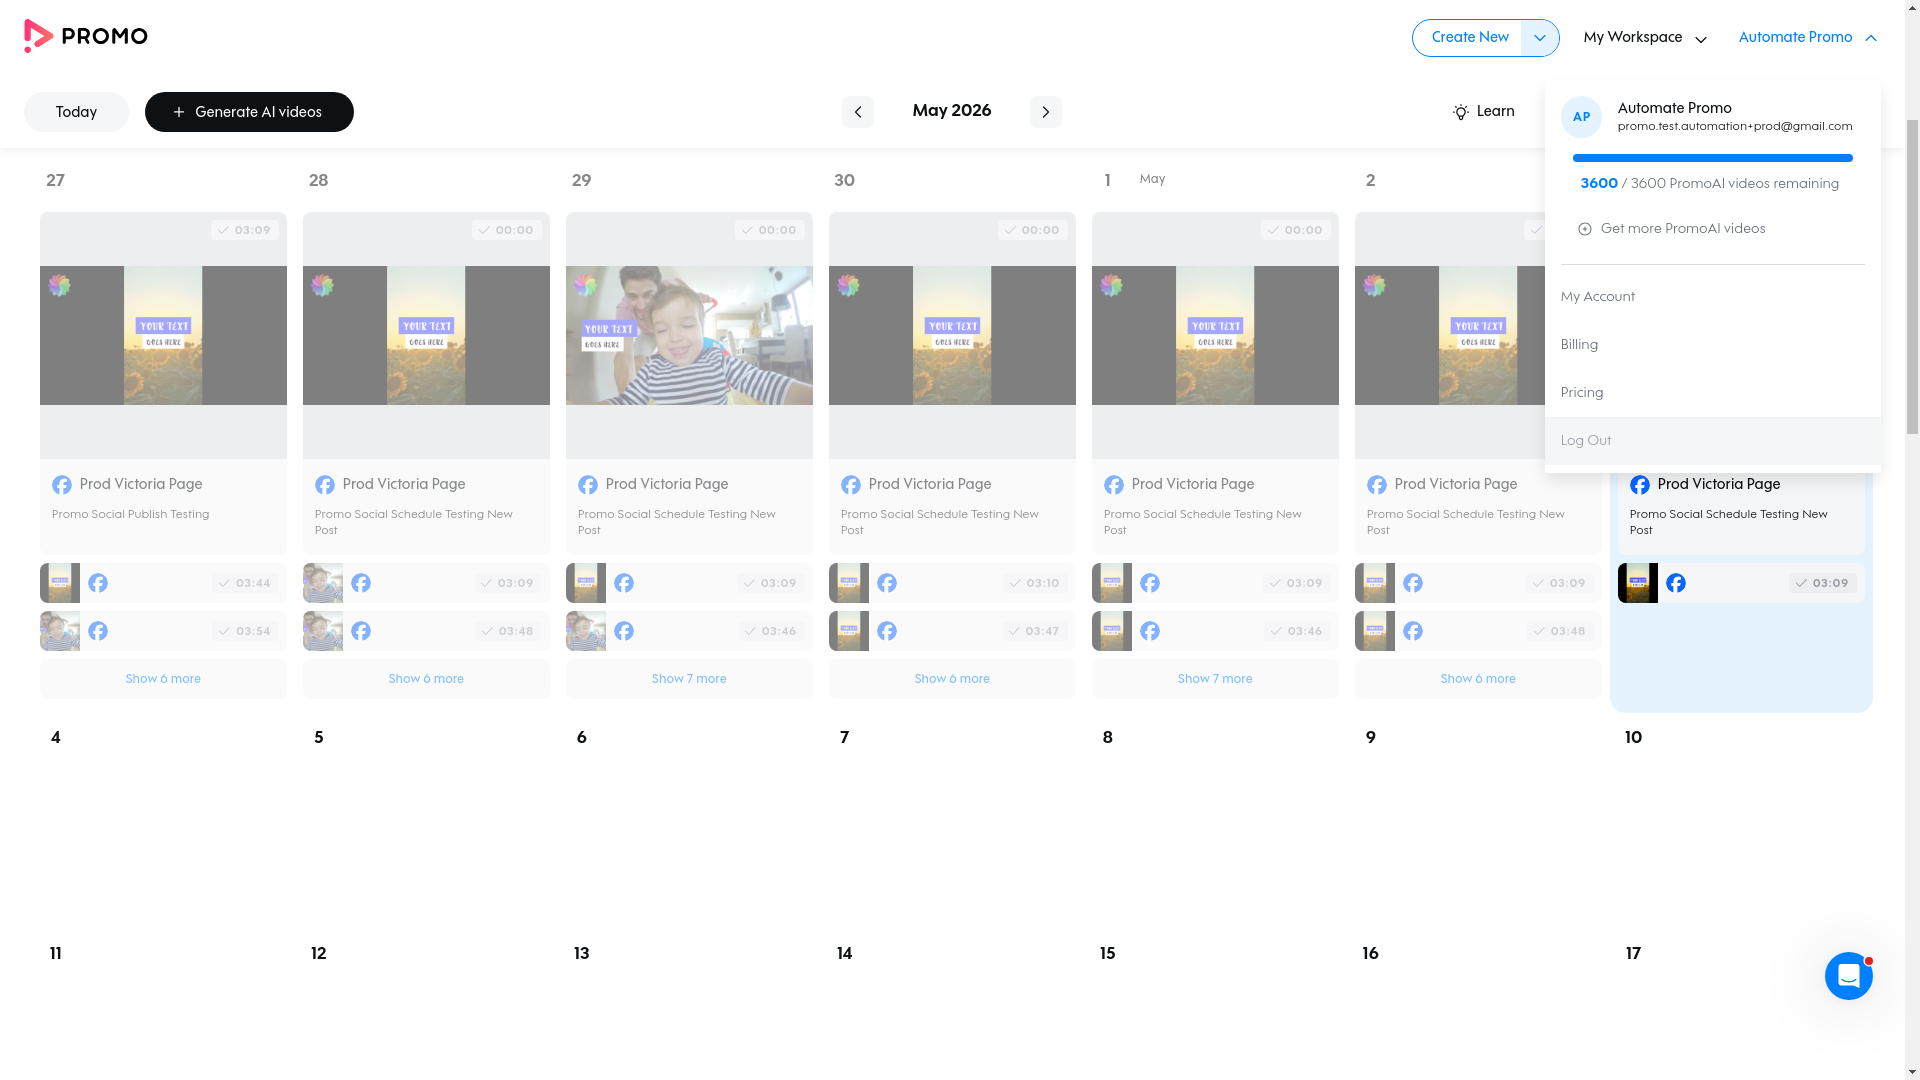Click Show 7 more under day 29

pos(689,679)
